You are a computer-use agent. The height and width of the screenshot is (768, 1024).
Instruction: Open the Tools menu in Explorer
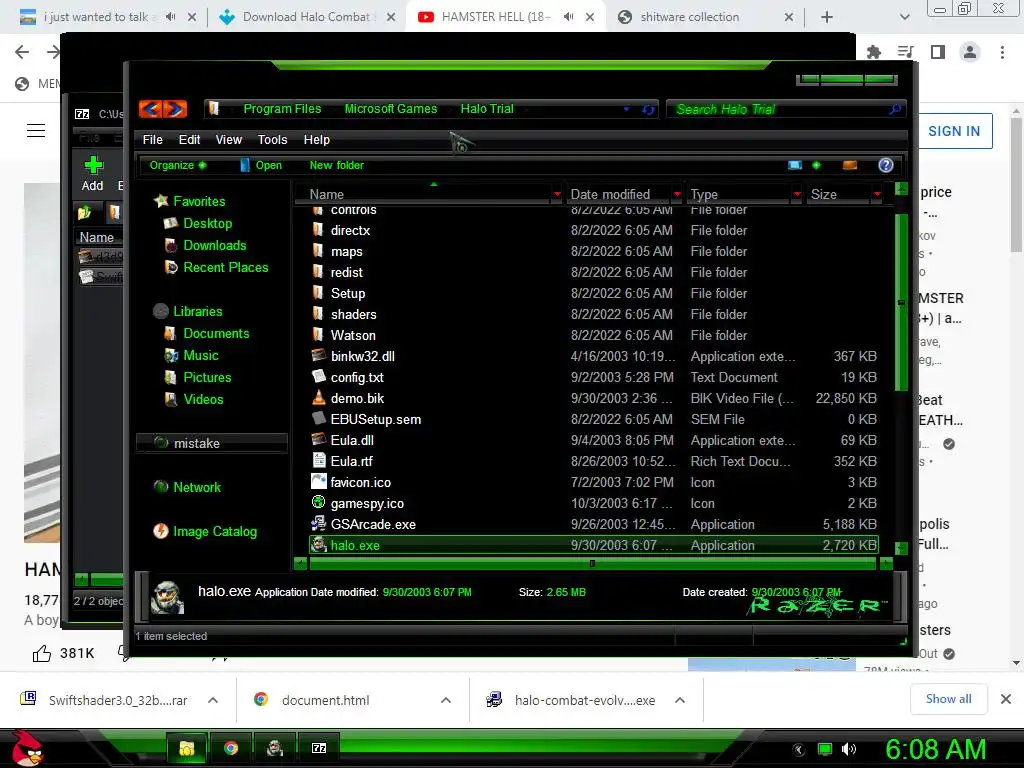point(272,140)
